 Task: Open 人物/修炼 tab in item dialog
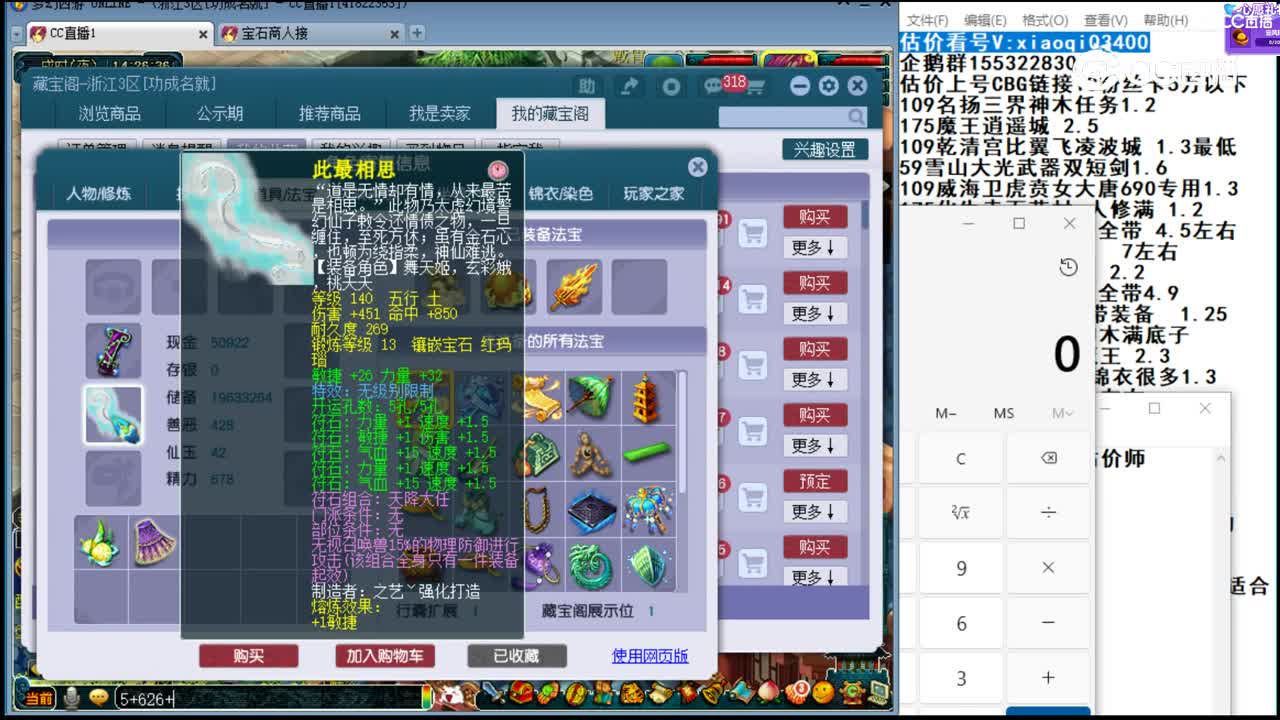[x=98, y=193]
